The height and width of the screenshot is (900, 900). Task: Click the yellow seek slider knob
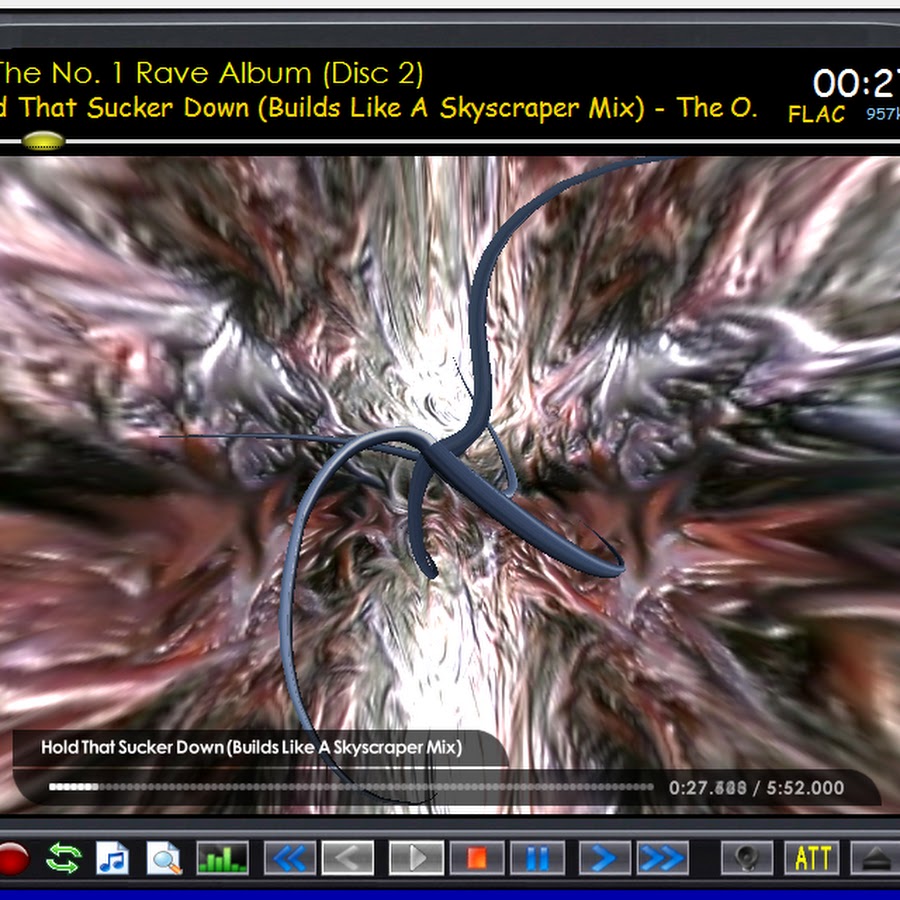pyautogui.click(x=43, y=141)
